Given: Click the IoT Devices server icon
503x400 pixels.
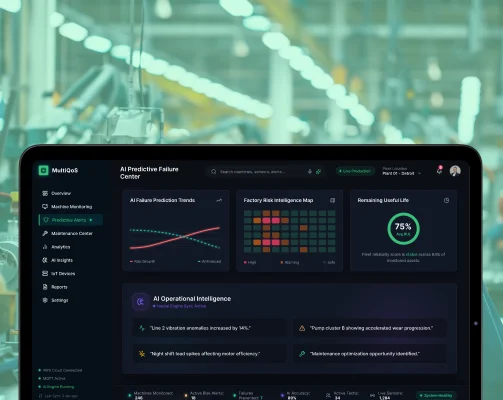Looking at the screenshot, I should tap(45, 274).
